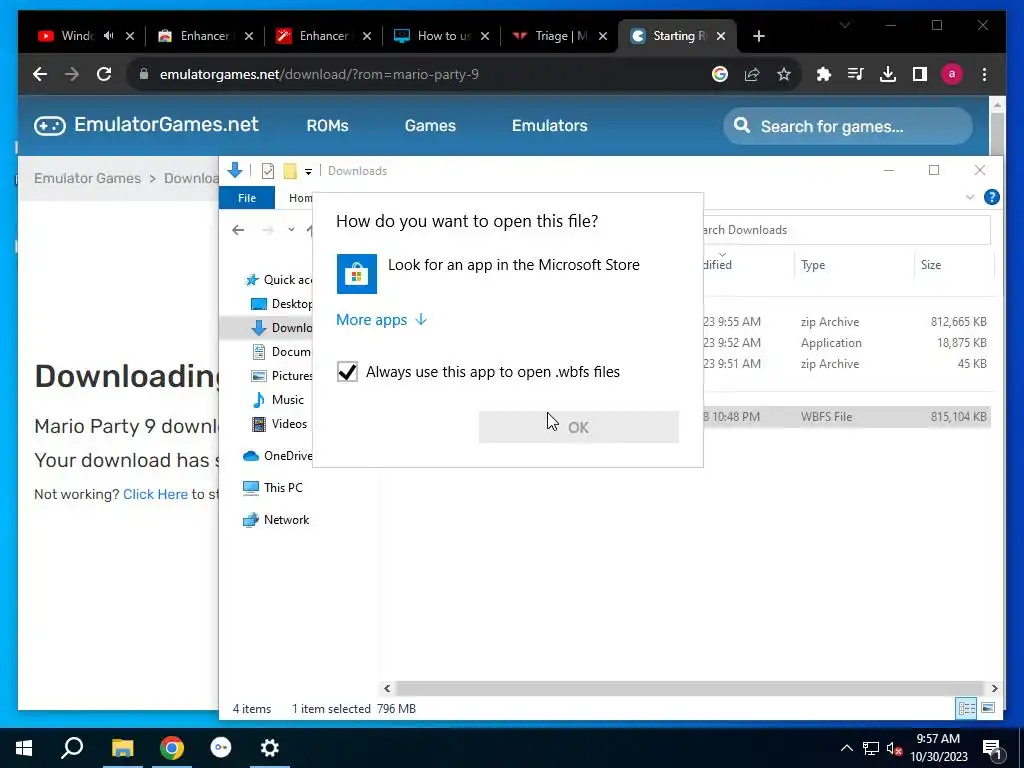Open File tab in File Explorer

pyautogui.click(x=247, y=198)
